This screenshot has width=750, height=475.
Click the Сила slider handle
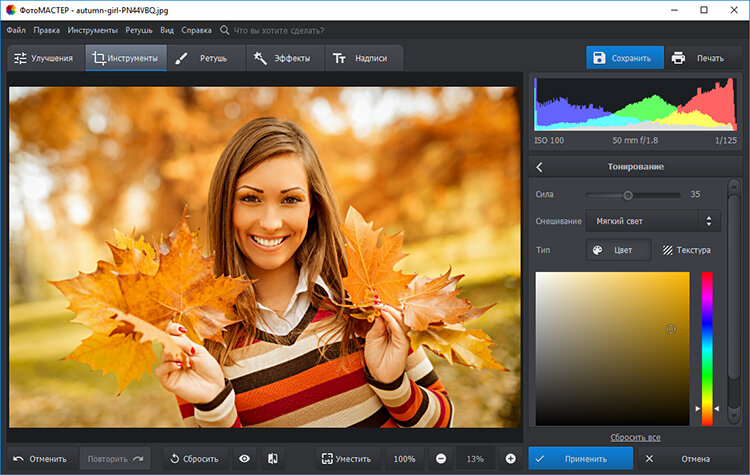coord(628,195)
